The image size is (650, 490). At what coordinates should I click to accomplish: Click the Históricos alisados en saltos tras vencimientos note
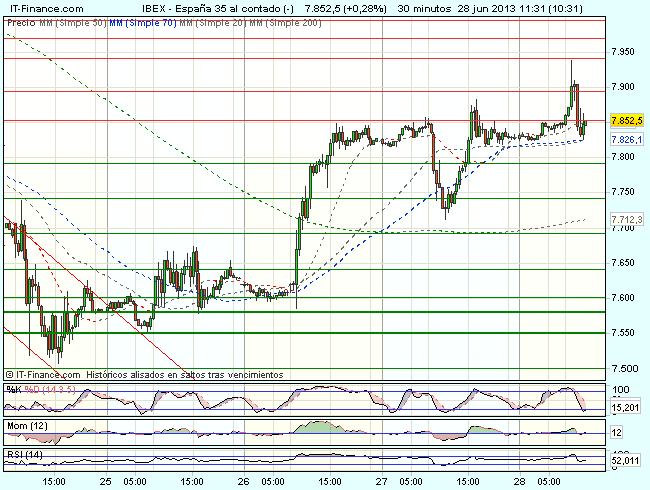pos(185,375)
